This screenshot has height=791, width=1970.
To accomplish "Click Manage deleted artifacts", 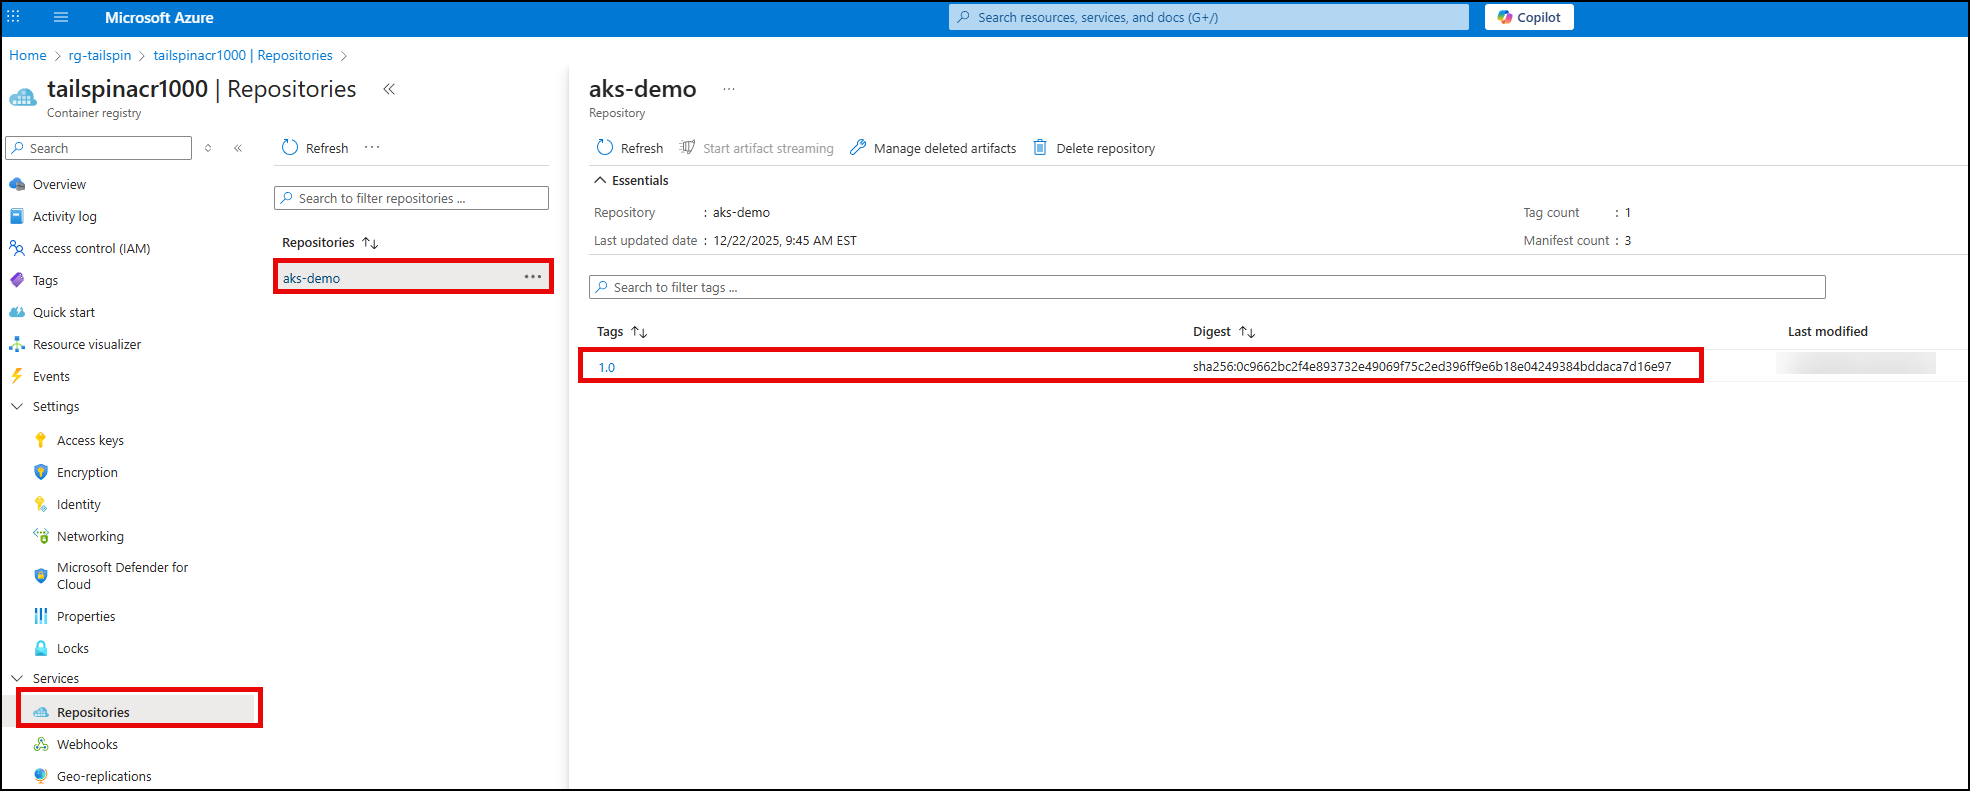I will [x=933, y=148].
